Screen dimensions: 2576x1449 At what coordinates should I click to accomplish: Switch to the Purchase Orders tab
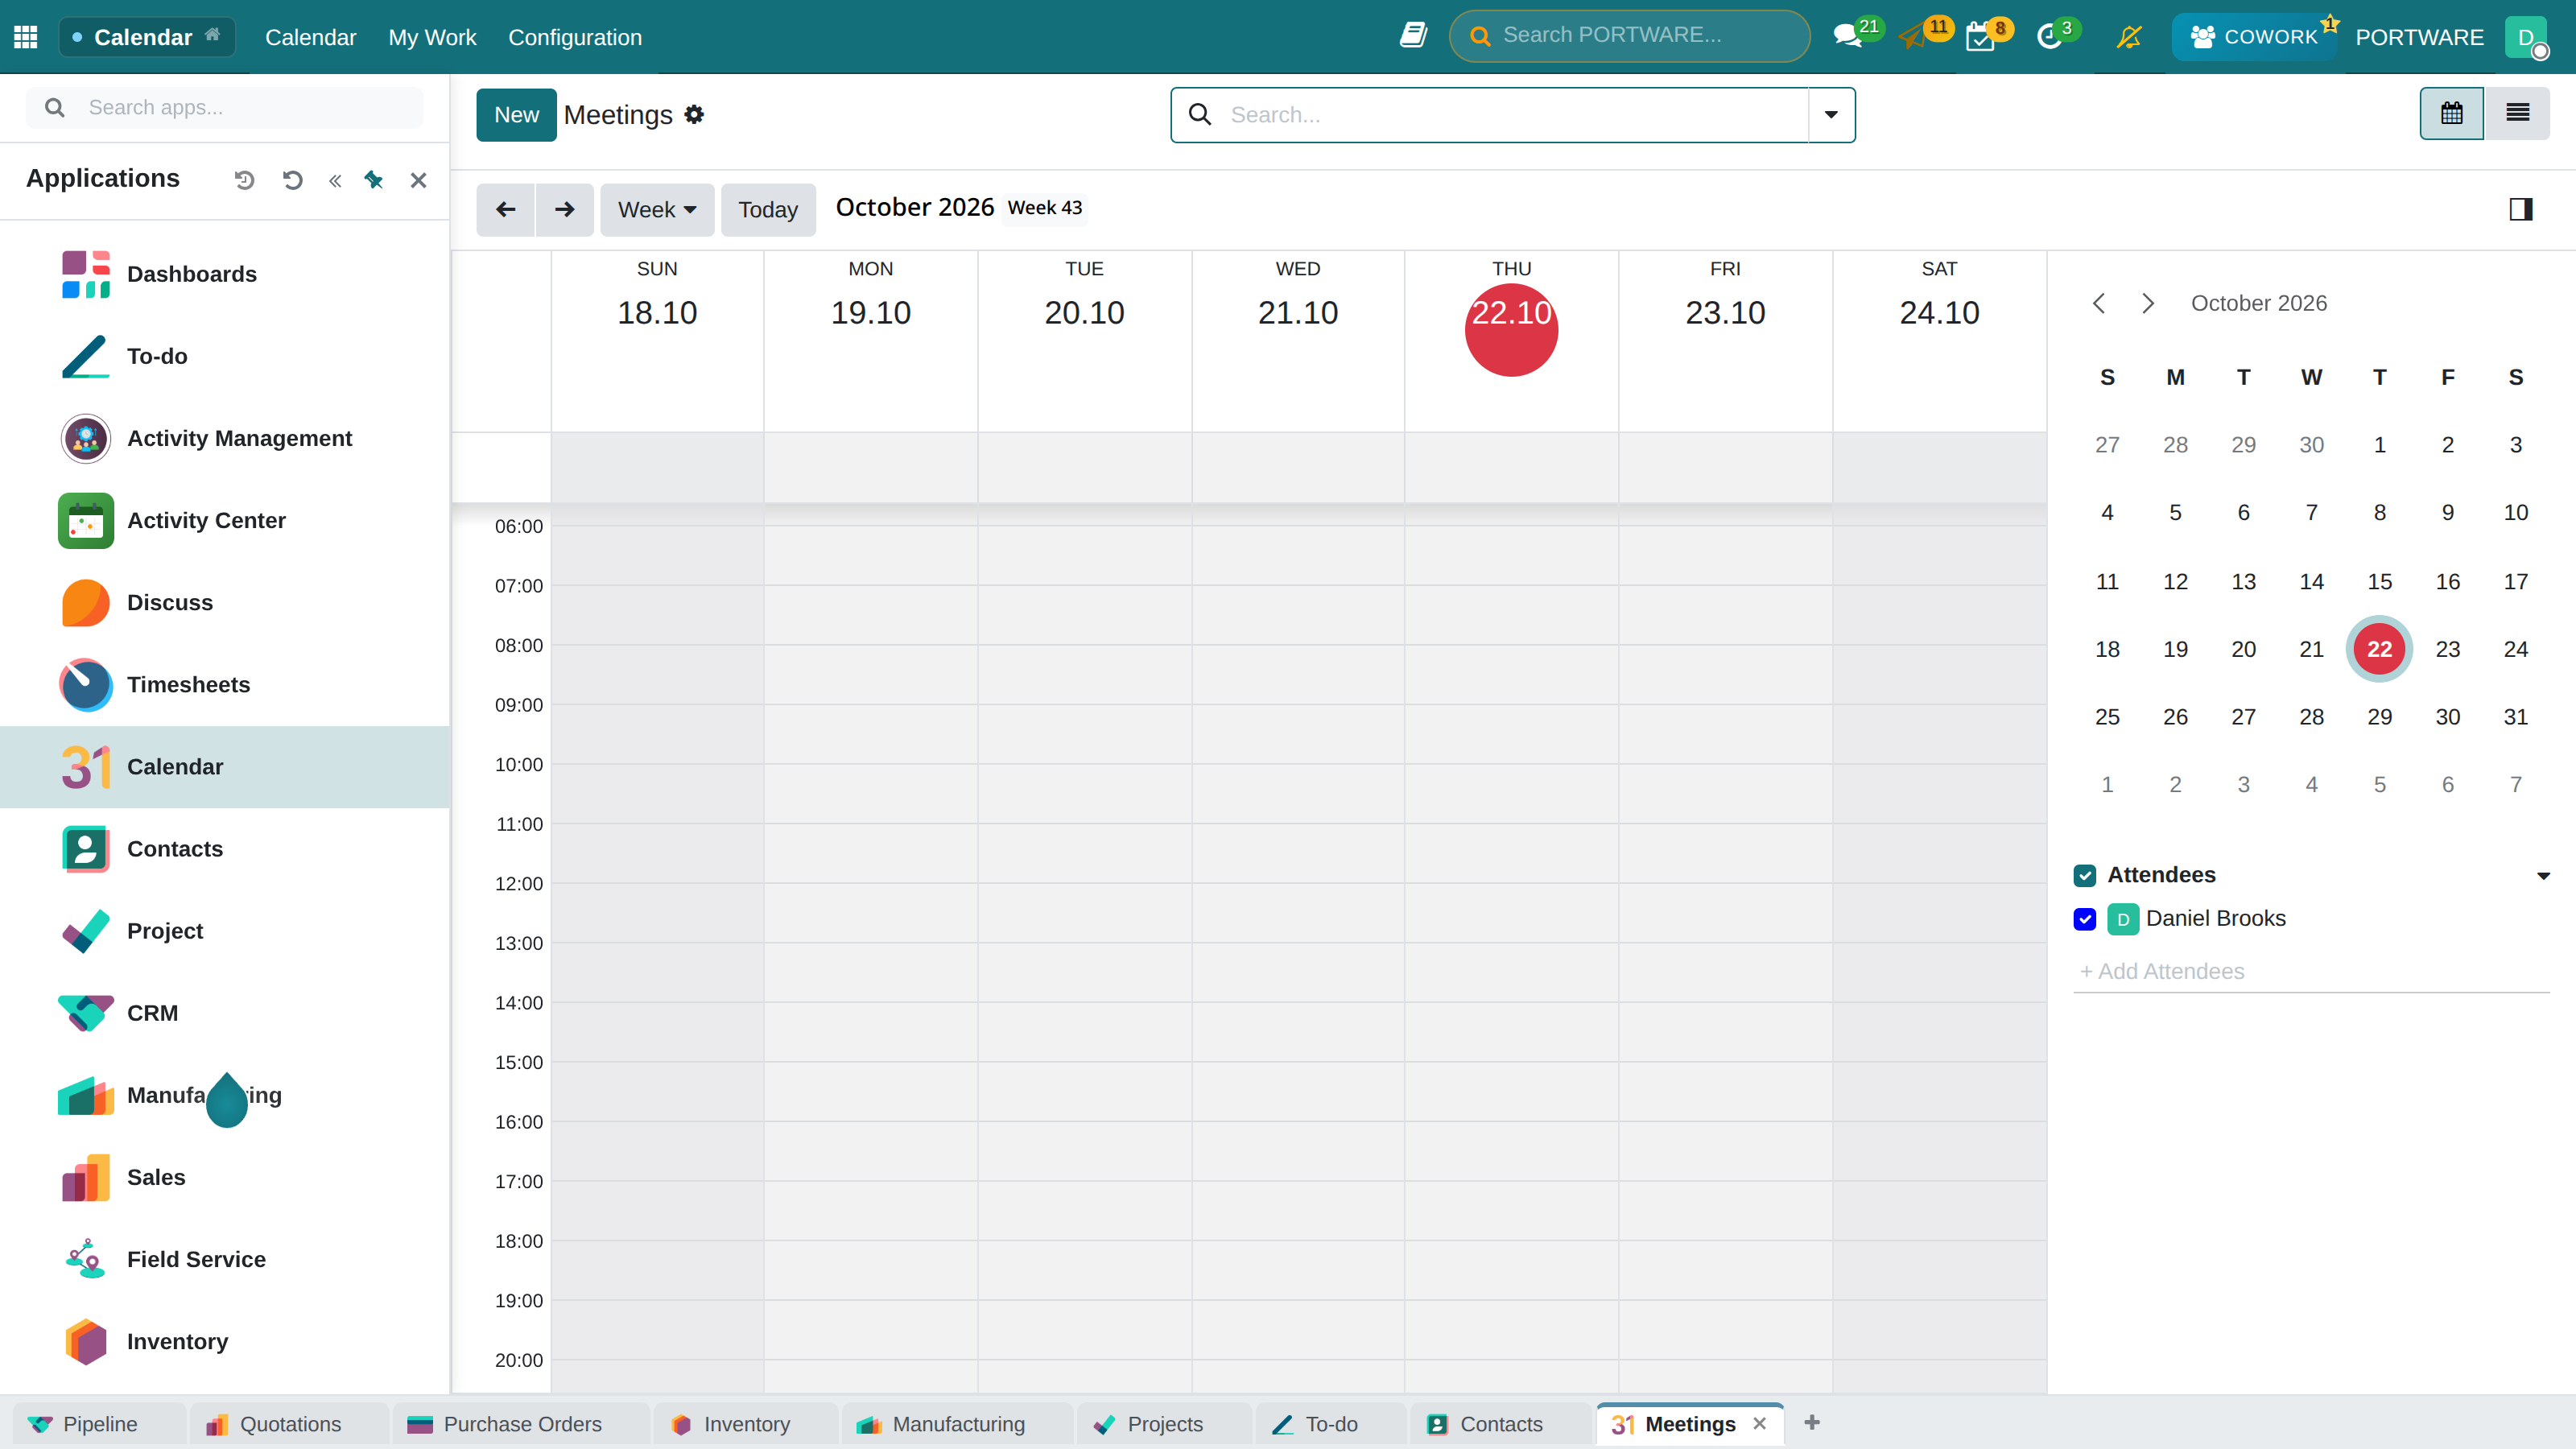click(522, 1424)
